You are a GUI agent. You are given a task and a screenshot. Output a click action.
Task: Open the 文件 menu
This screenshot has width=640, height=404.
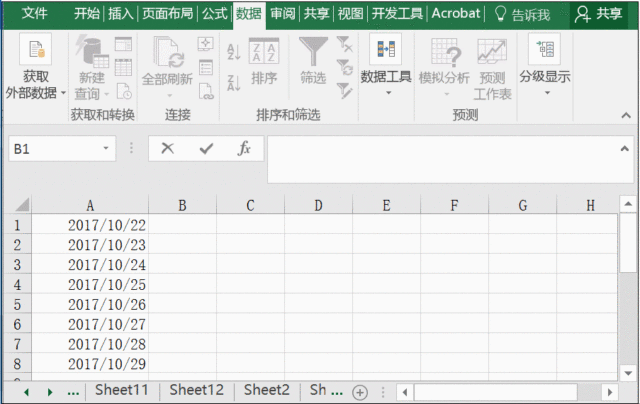pyautogui.click(x=35, y=14)
